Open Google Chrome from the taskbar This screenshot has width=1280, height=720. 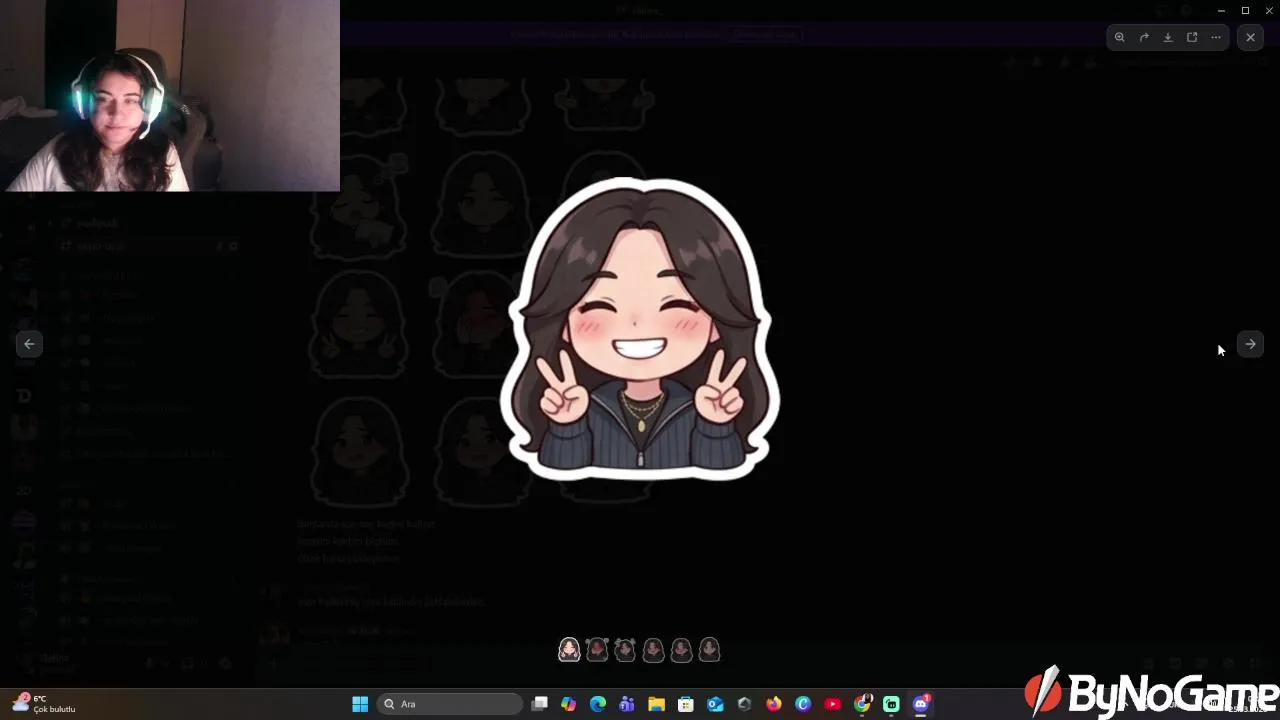click(862, 704)
